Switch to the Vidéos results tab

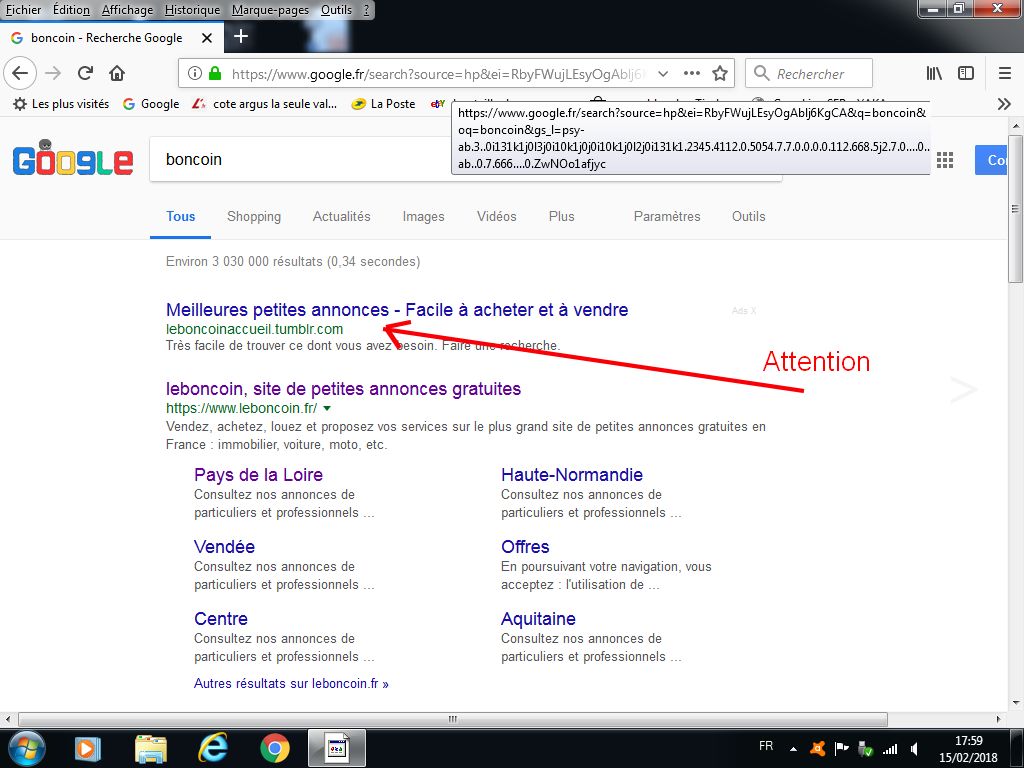pos(496,216)
